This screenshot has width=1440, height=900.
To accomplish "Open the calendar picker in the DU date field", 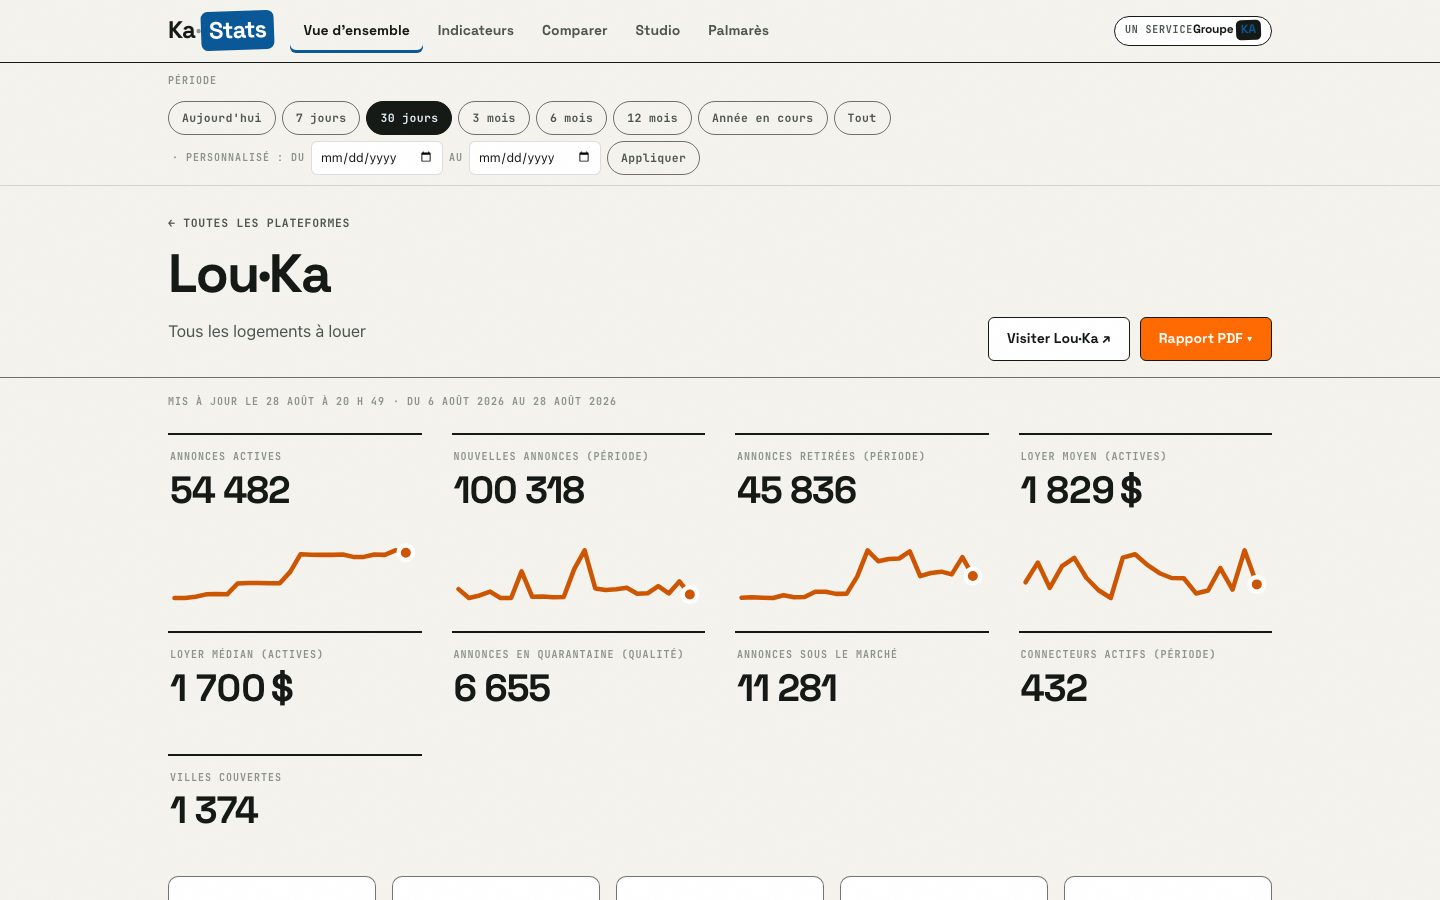I will [426, 157].
